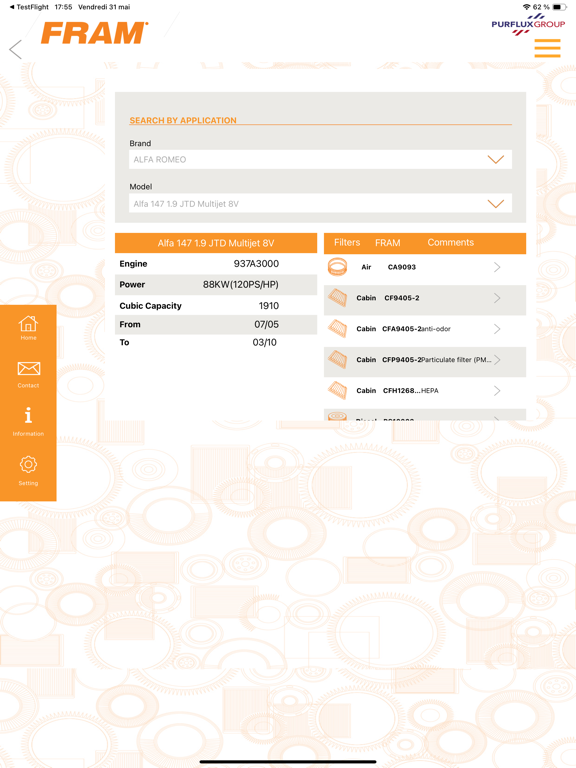Click the Comments column header

point(451,242)
